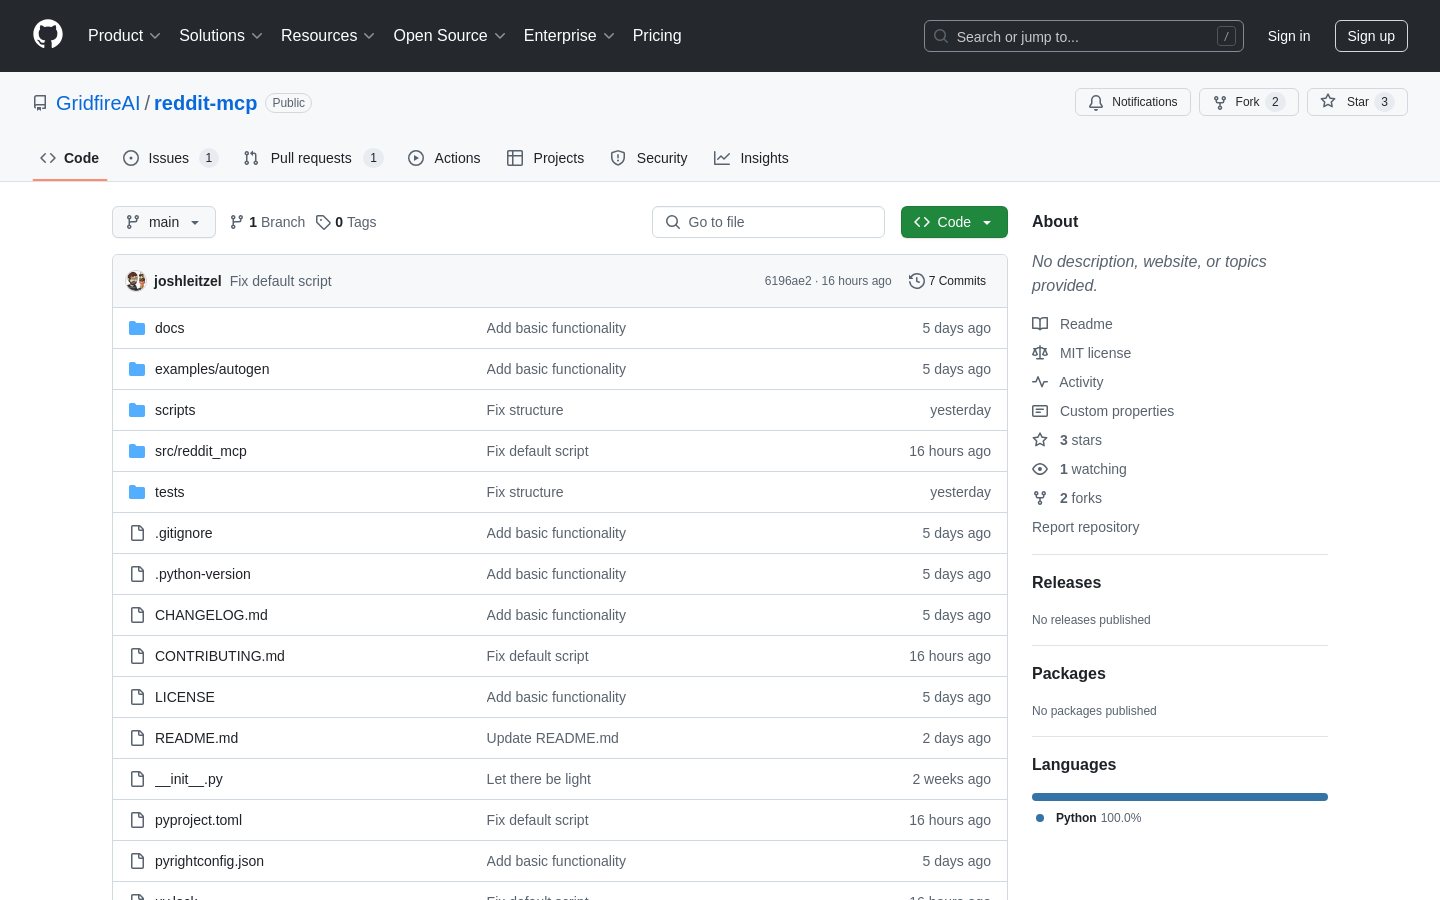Click the CHANGELOG.md file icon

[x=137, y=615]
